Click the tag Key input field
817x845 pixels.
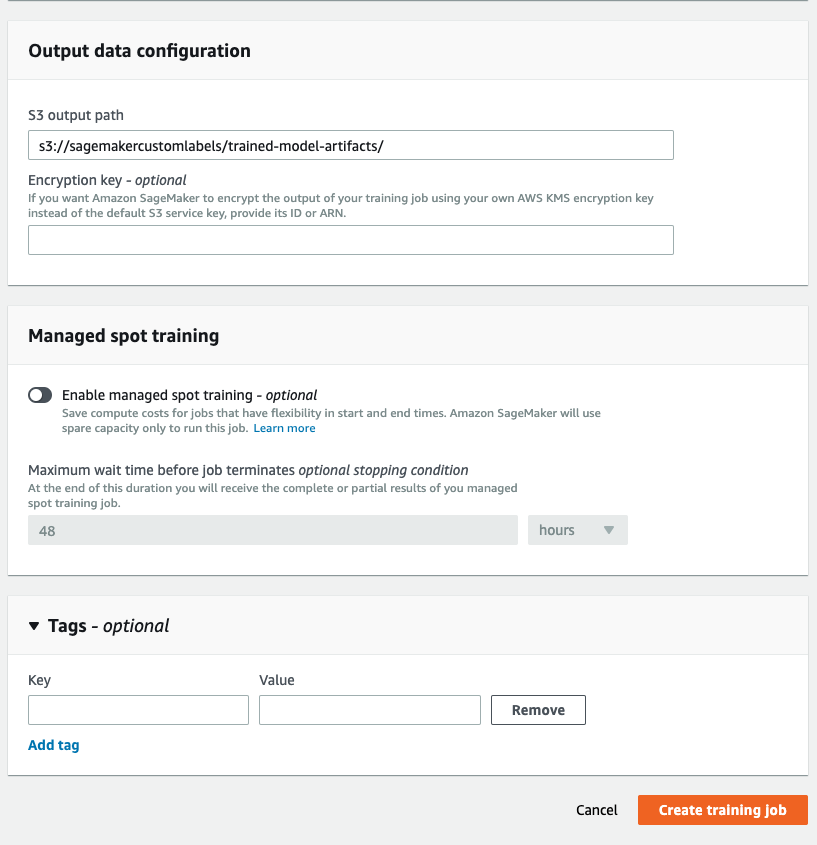(x=138, y=710)
